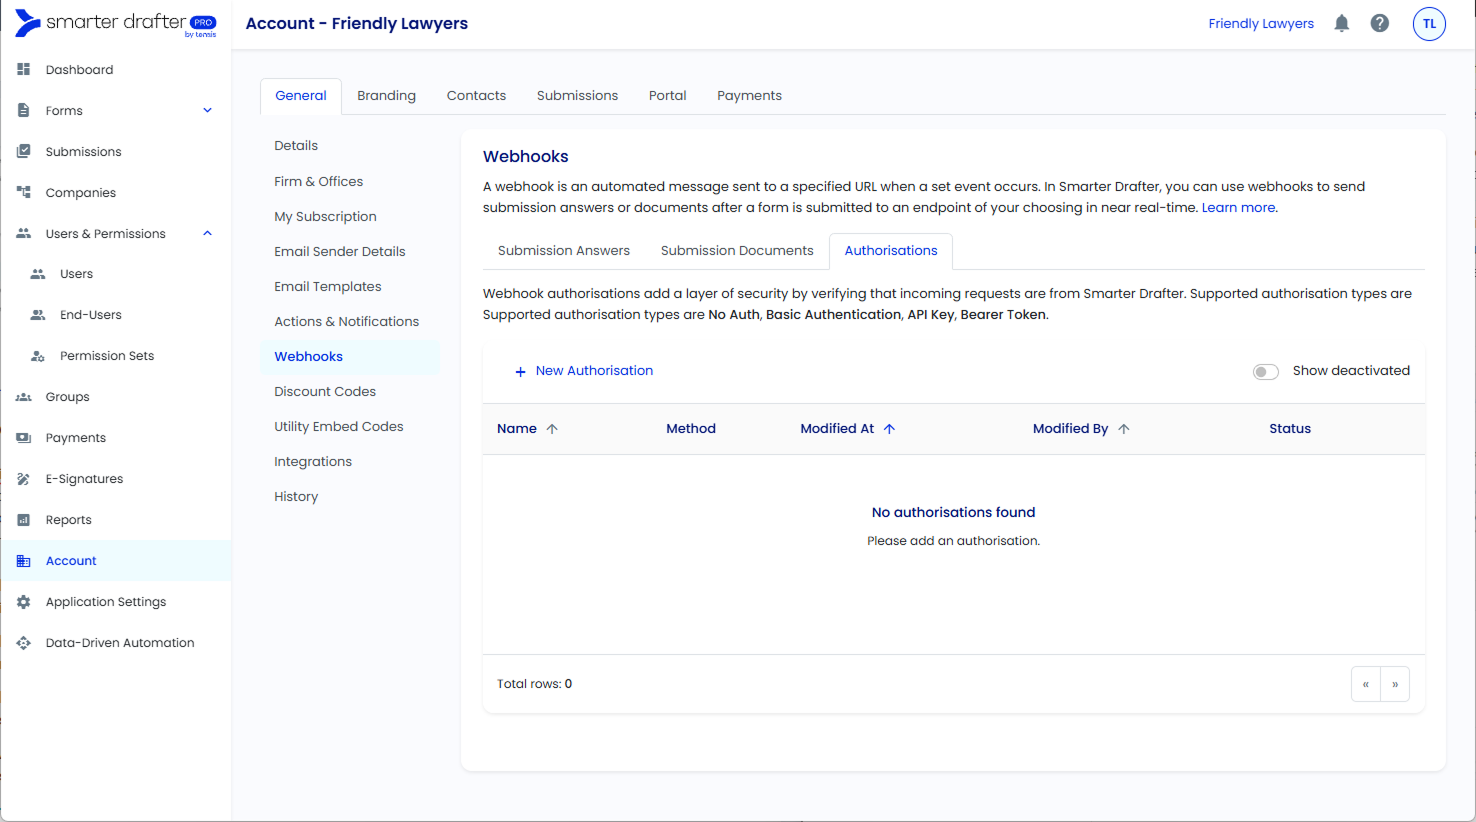Click the Permission Sets icon
Image resolution: width=1476 pixels, height=822 pixels.
pyautogui.click(x=38, y=356)
